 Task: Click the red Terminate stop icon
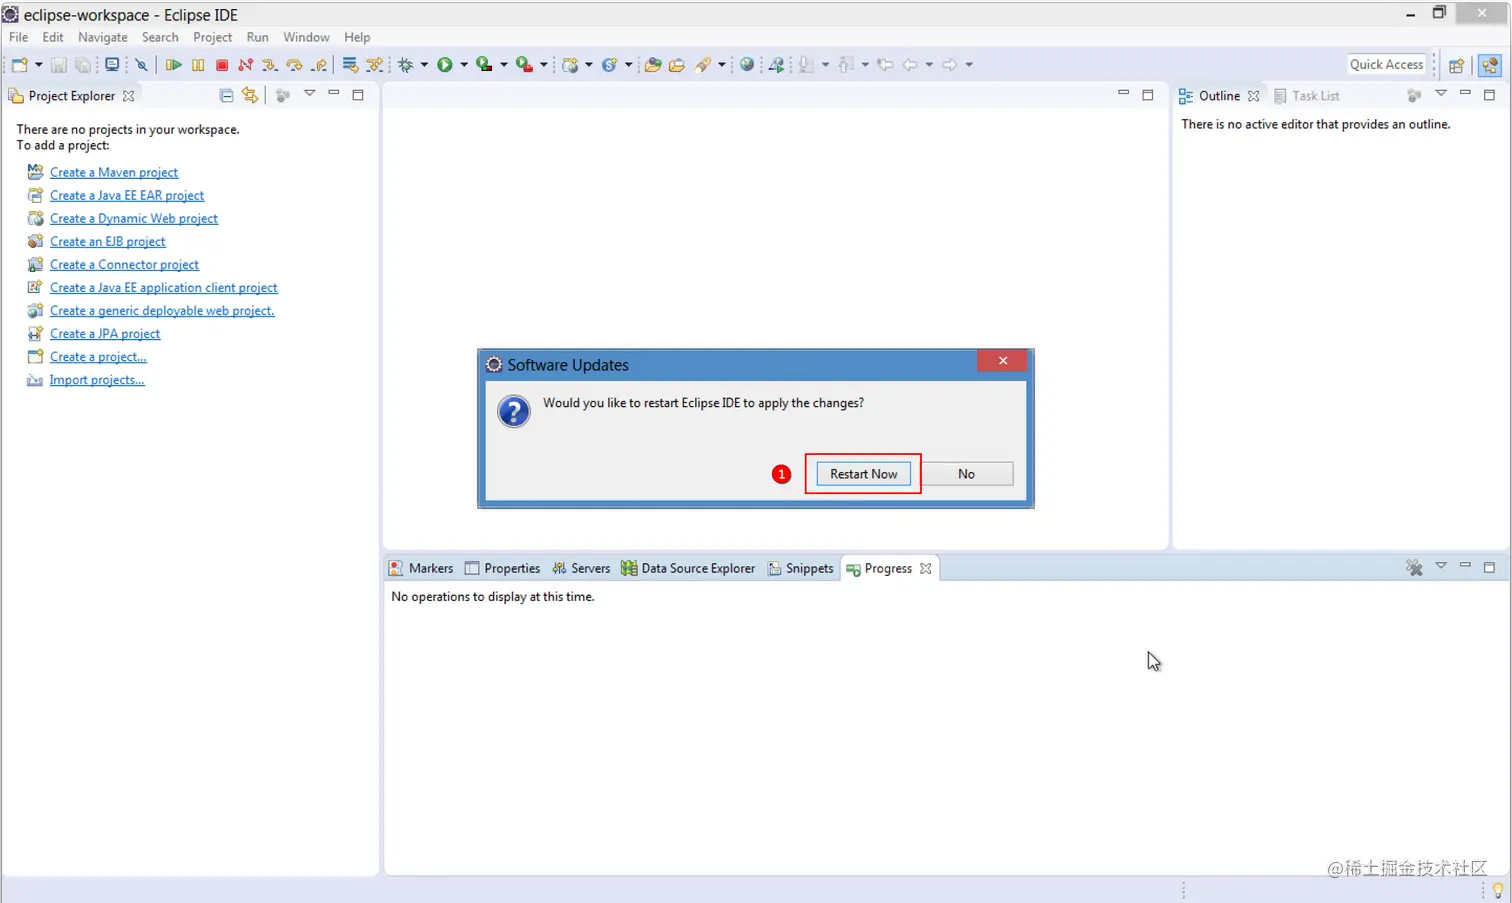coord(222,65)
